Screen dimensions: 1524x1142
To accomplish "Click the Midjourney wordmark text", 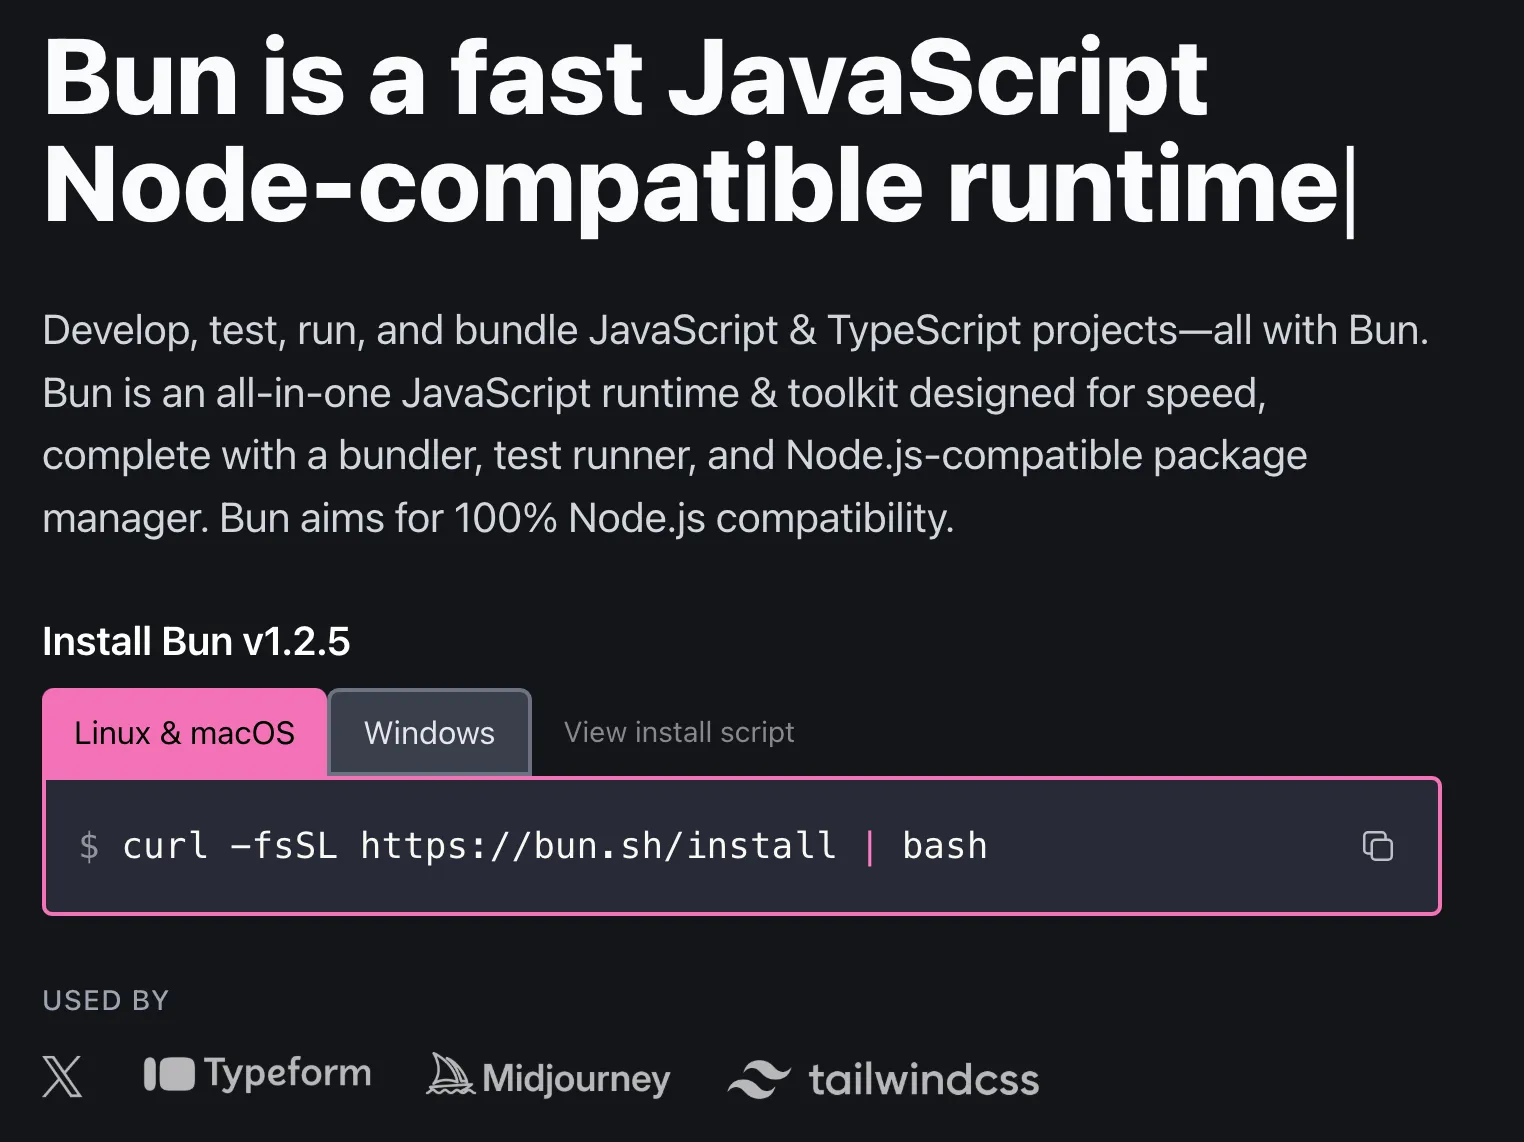I will [x=576, y=1079].
